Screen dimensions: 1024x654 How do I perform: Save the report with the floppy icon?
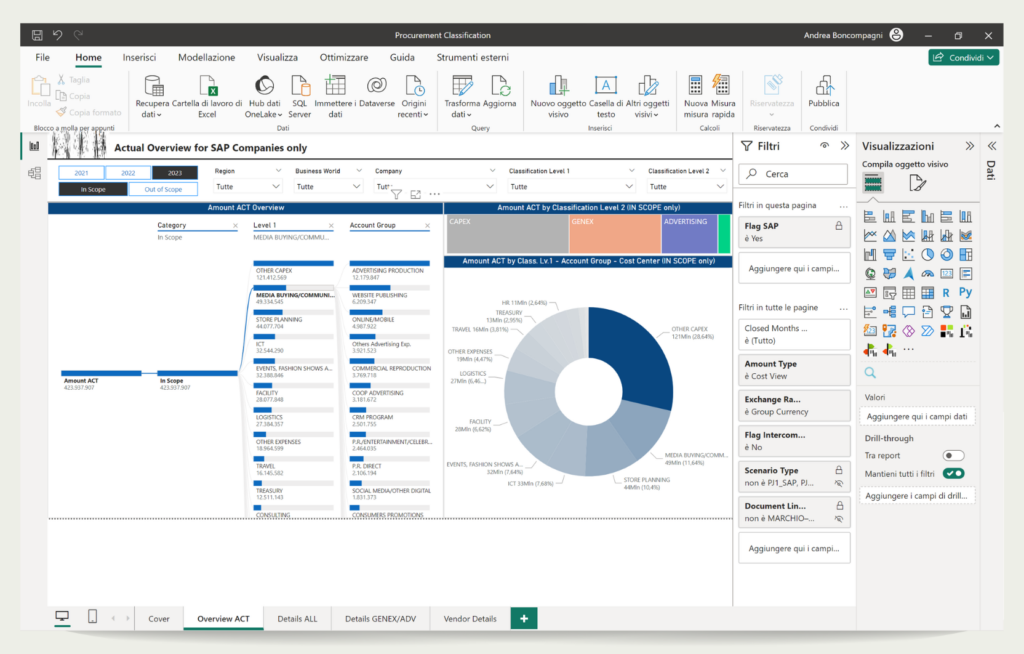[x=37, y=35]
